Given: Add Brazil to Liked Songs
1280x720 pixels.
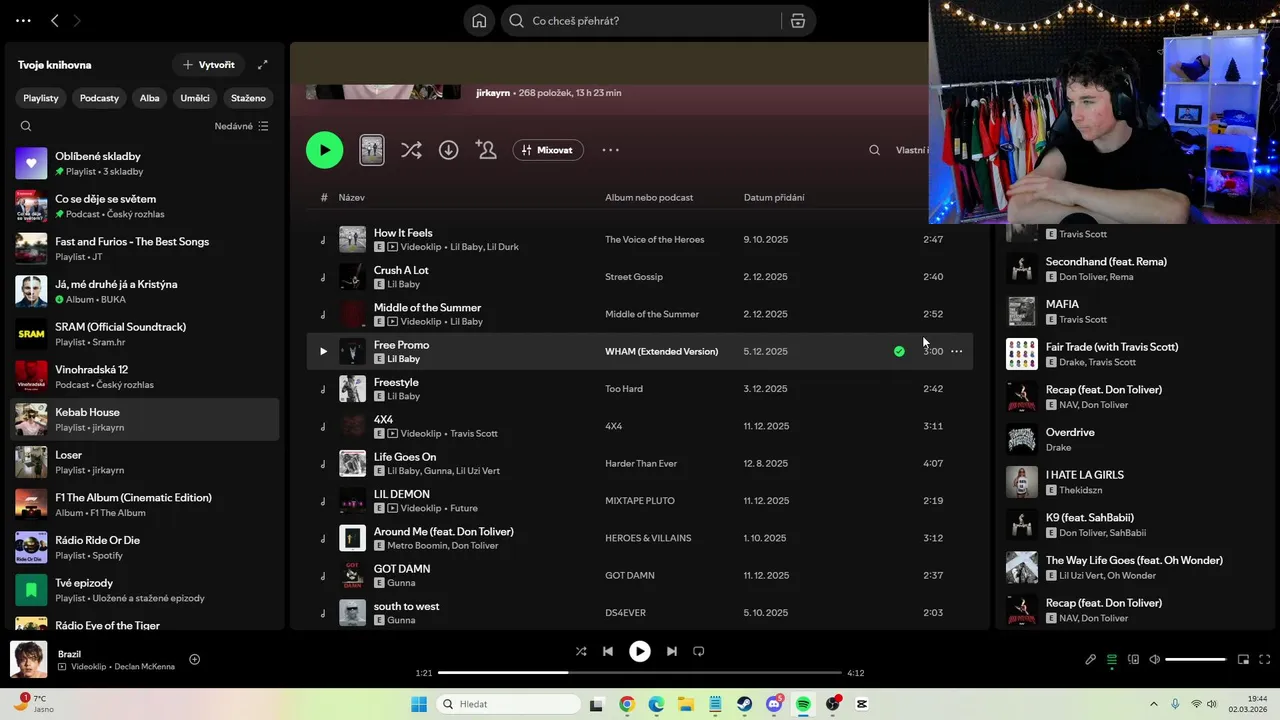Looking at the screenshot, I should [x=195, y=659].
